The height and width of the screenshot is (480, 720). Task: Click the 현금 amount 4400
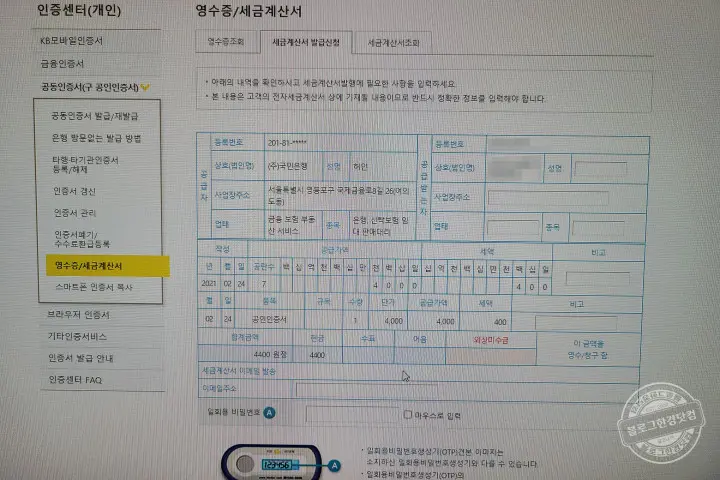tap(317, 355)
